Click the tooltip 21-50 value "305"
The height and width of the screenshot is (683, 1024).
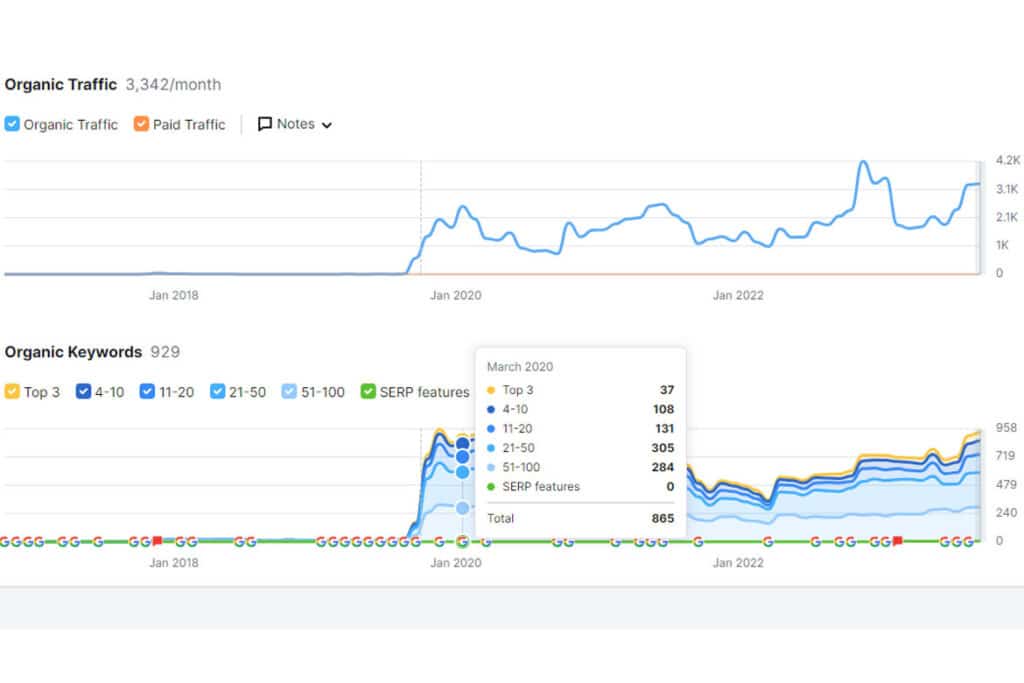(x=663, y=448)
